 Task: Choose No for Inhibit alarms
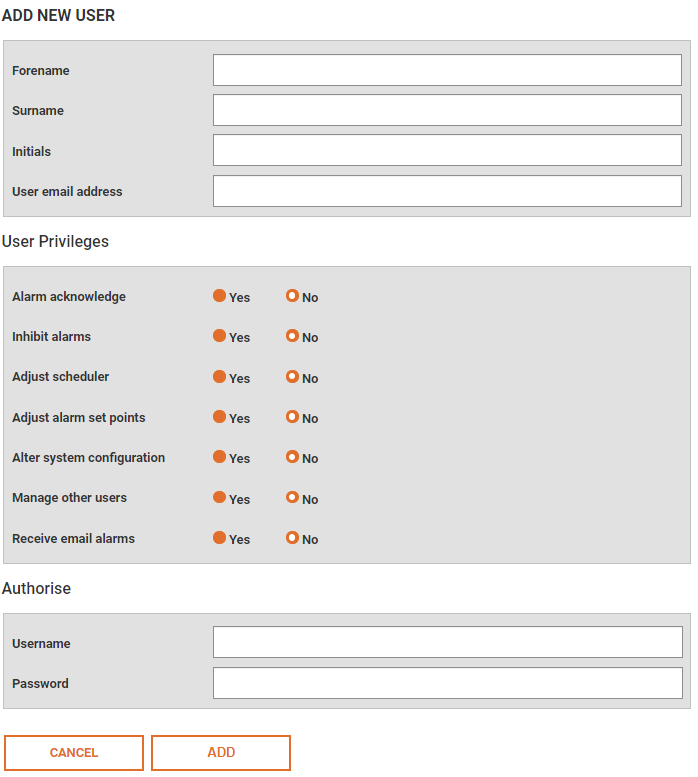[x=292, y=336]
